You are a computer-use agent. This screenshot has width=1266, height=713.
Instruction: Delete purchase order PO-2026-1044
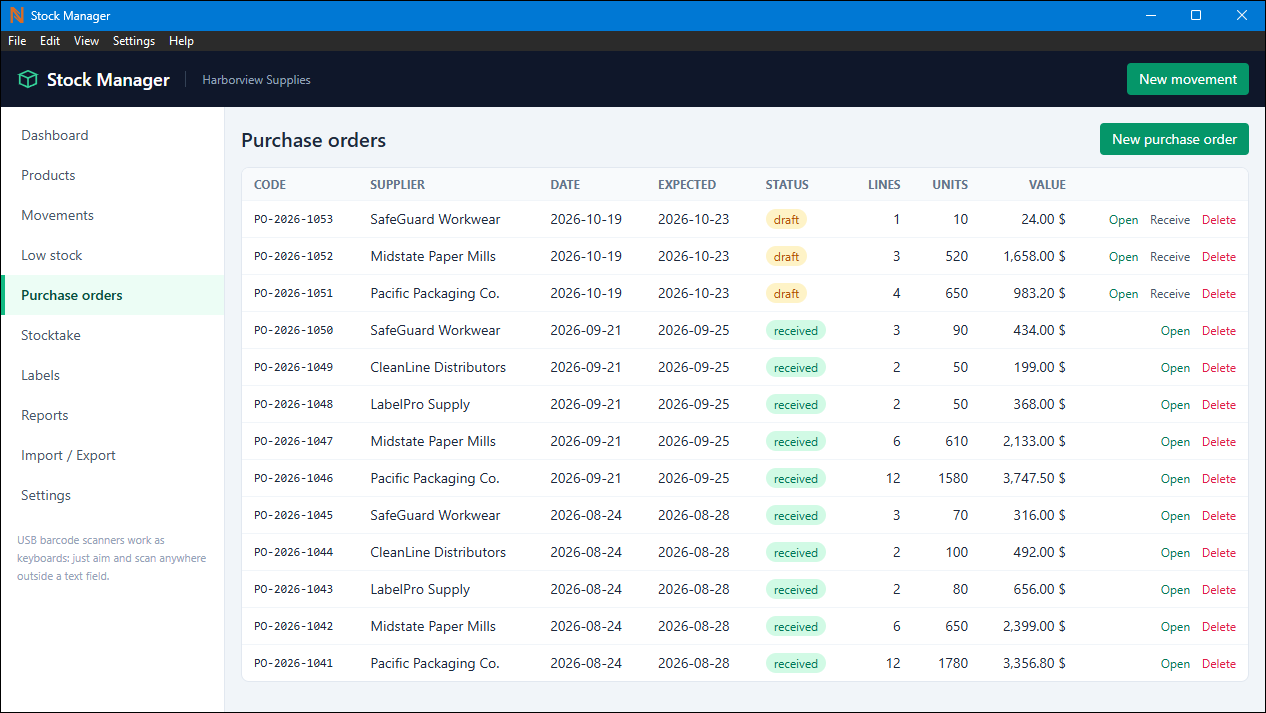tap(1219, 553)
